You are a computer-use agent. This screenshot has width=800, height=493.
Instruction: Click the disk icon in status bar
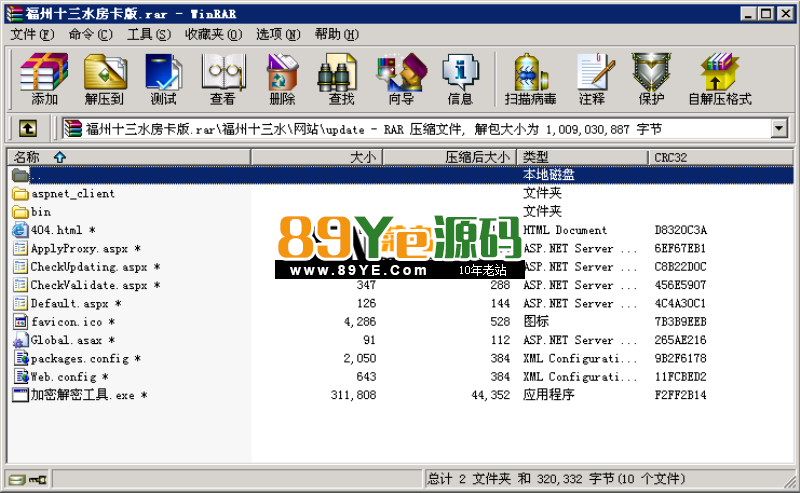[16, 479]
